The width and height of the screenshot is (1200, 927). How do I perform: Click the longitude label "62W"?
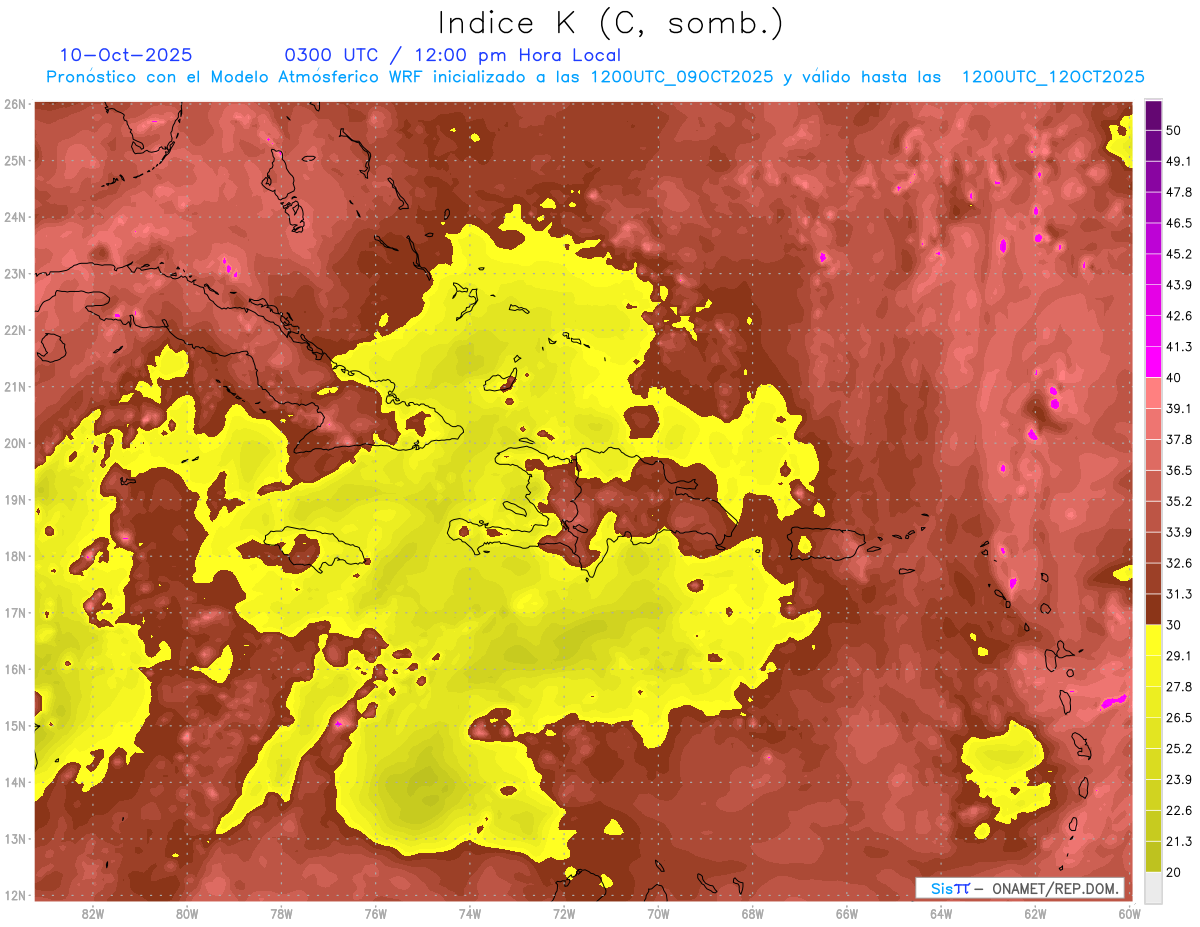point(1035,914)
